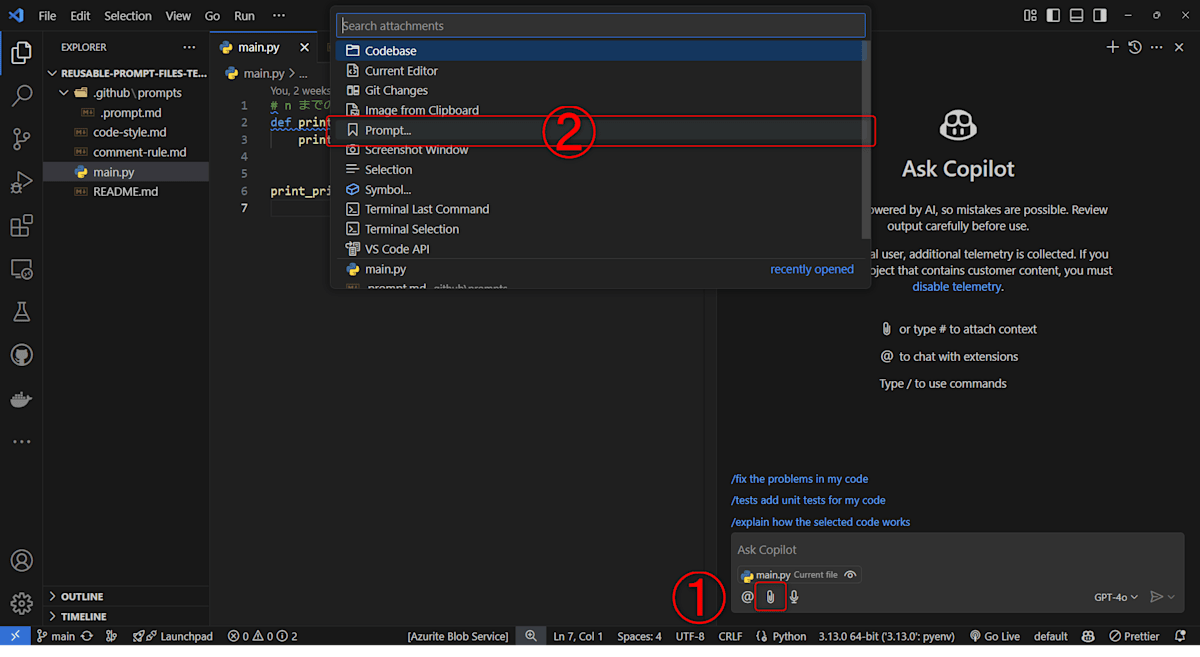Open the Accounts menu
The image size is (1200, 657).
(x=21, y=561)
